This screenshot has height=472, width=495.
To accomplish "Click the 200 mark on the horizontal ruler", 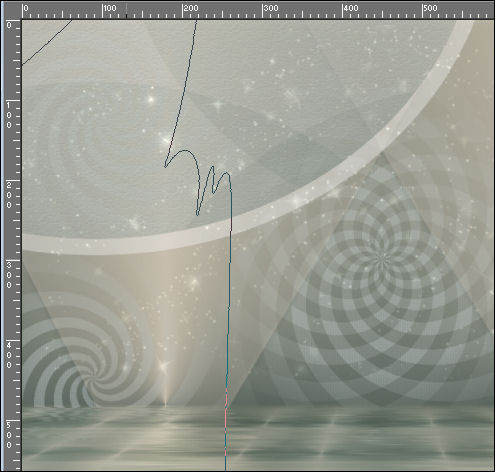I will click(191, 8).
